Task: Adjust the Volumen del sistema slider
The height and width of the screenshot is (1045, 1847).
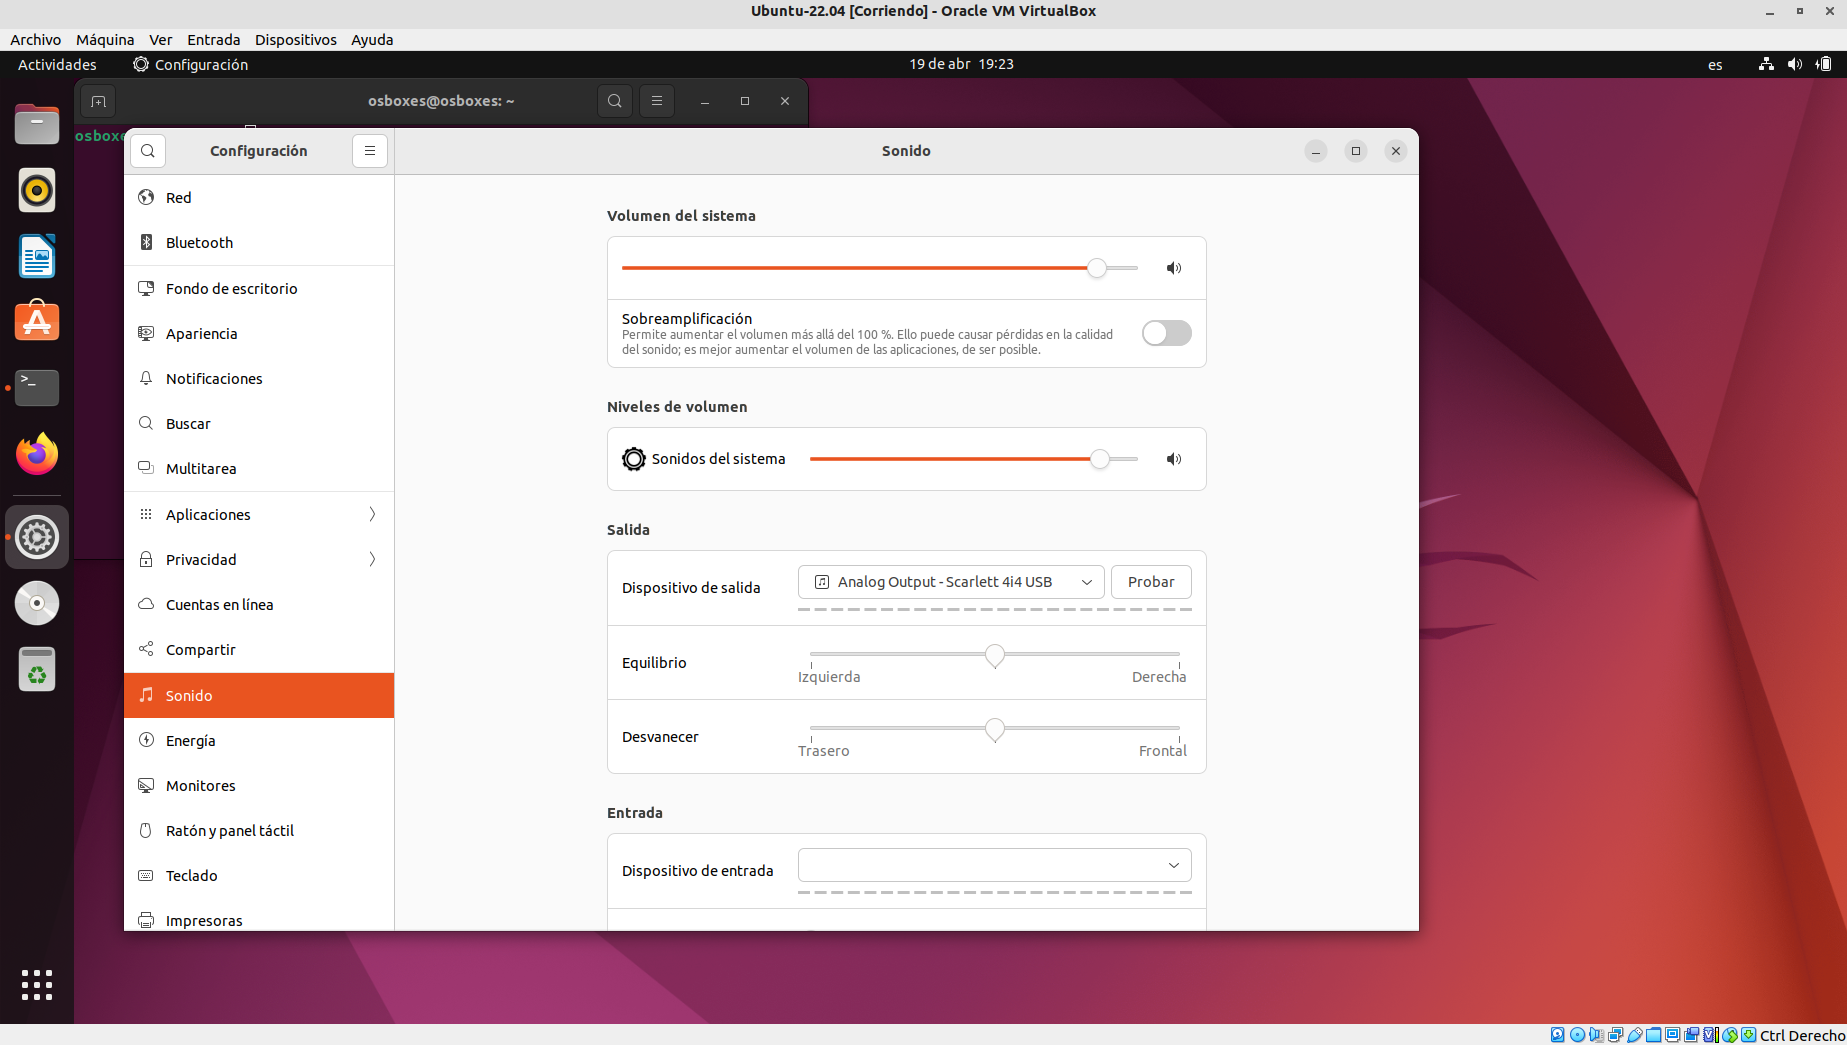Action: (x=880, y=268)
